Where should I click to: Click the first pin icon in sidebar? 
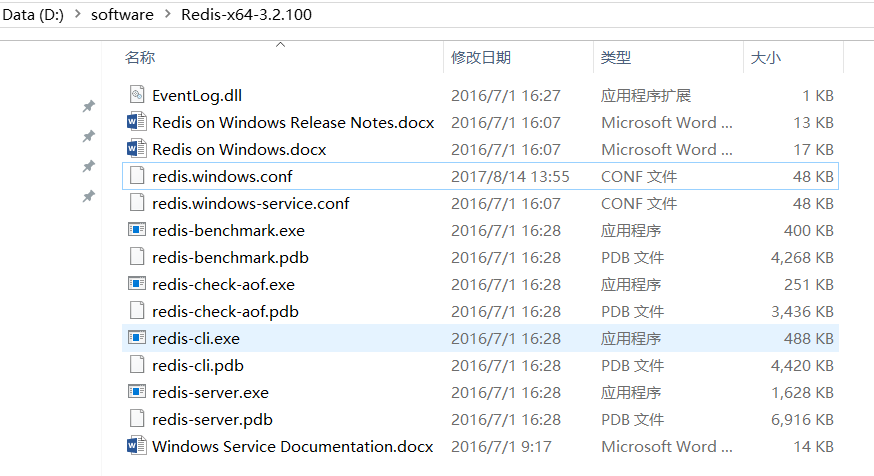(x=89, y=106)
